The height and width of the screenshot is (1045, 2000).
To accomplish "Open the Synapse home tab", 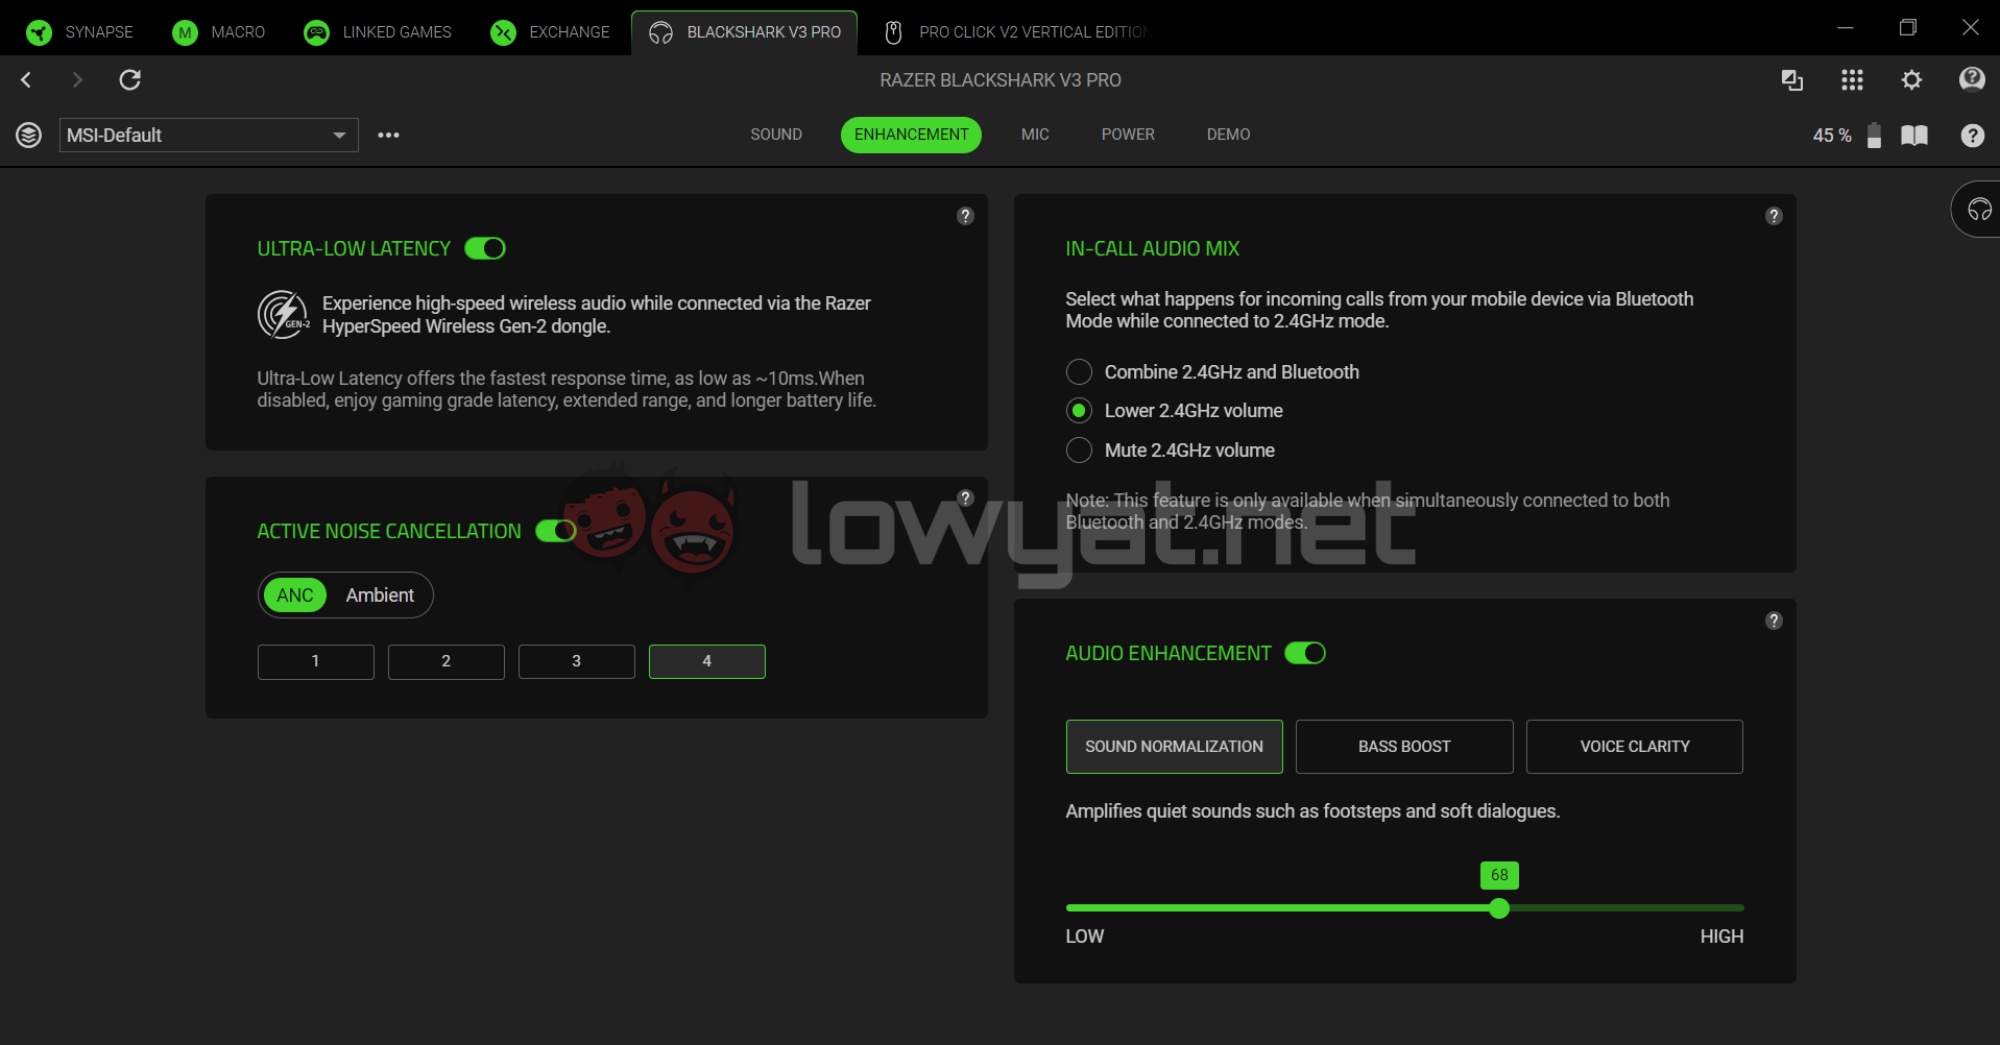I will point(79,32).
